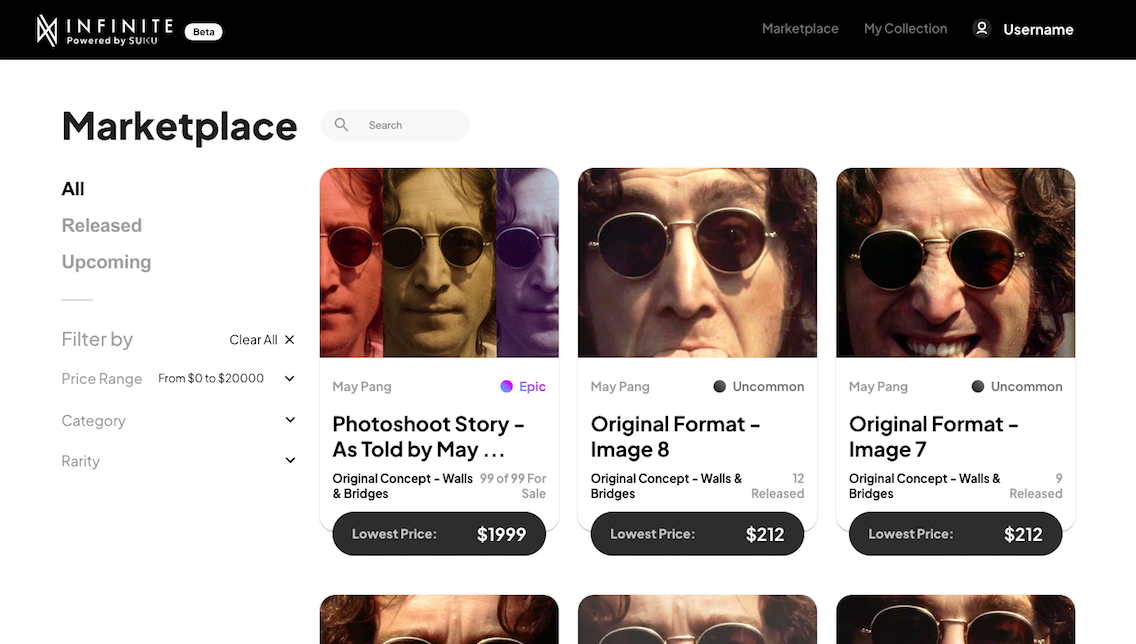Click the Uncommon dot on Image 7 card

pos(977,387)
